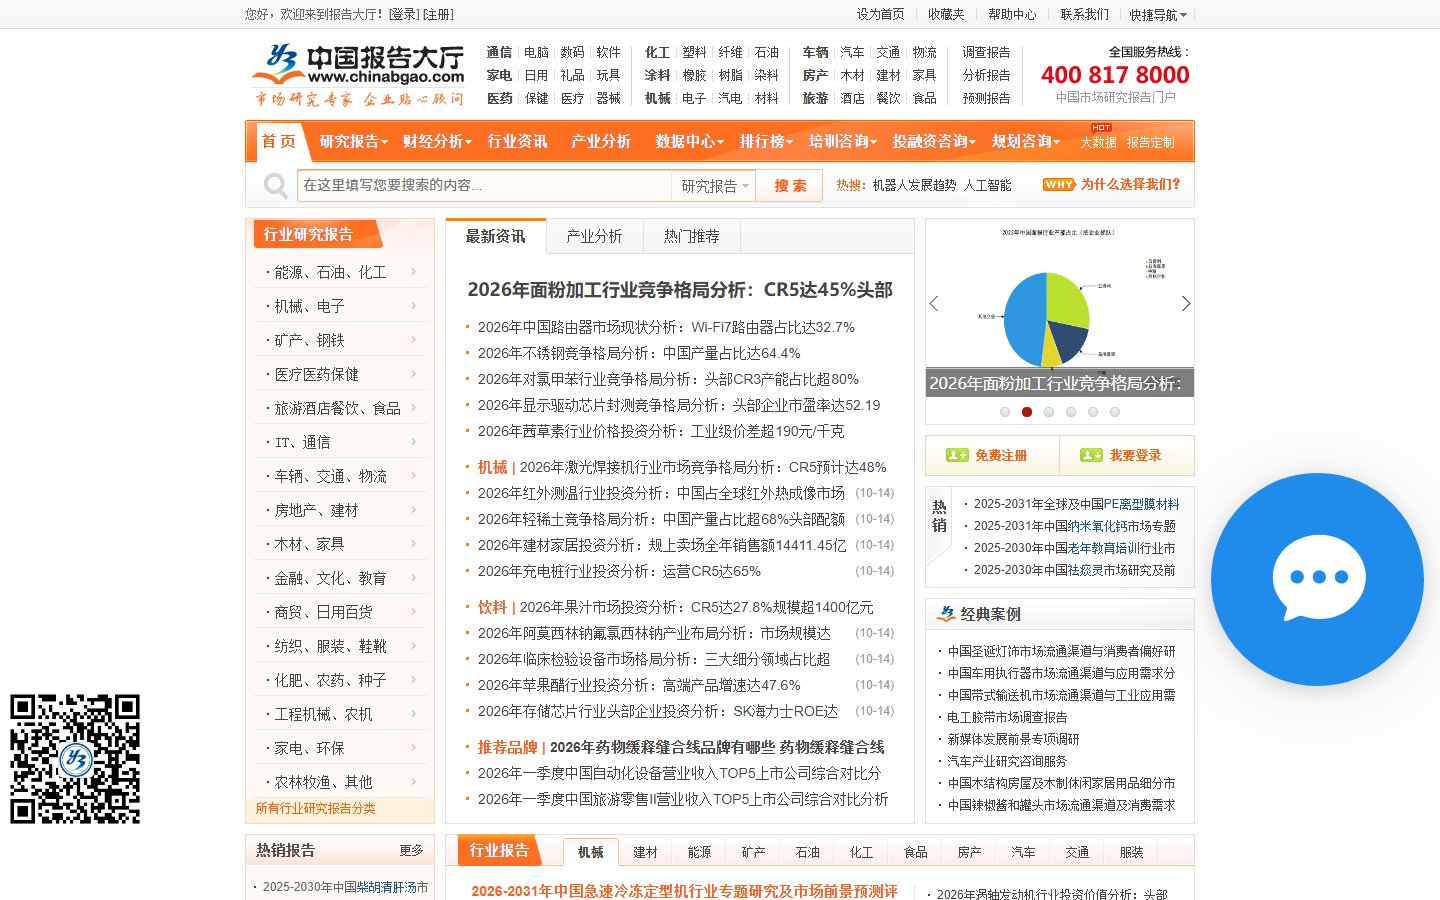
Task: Open 更多 hot reports link
Action: 411,851
